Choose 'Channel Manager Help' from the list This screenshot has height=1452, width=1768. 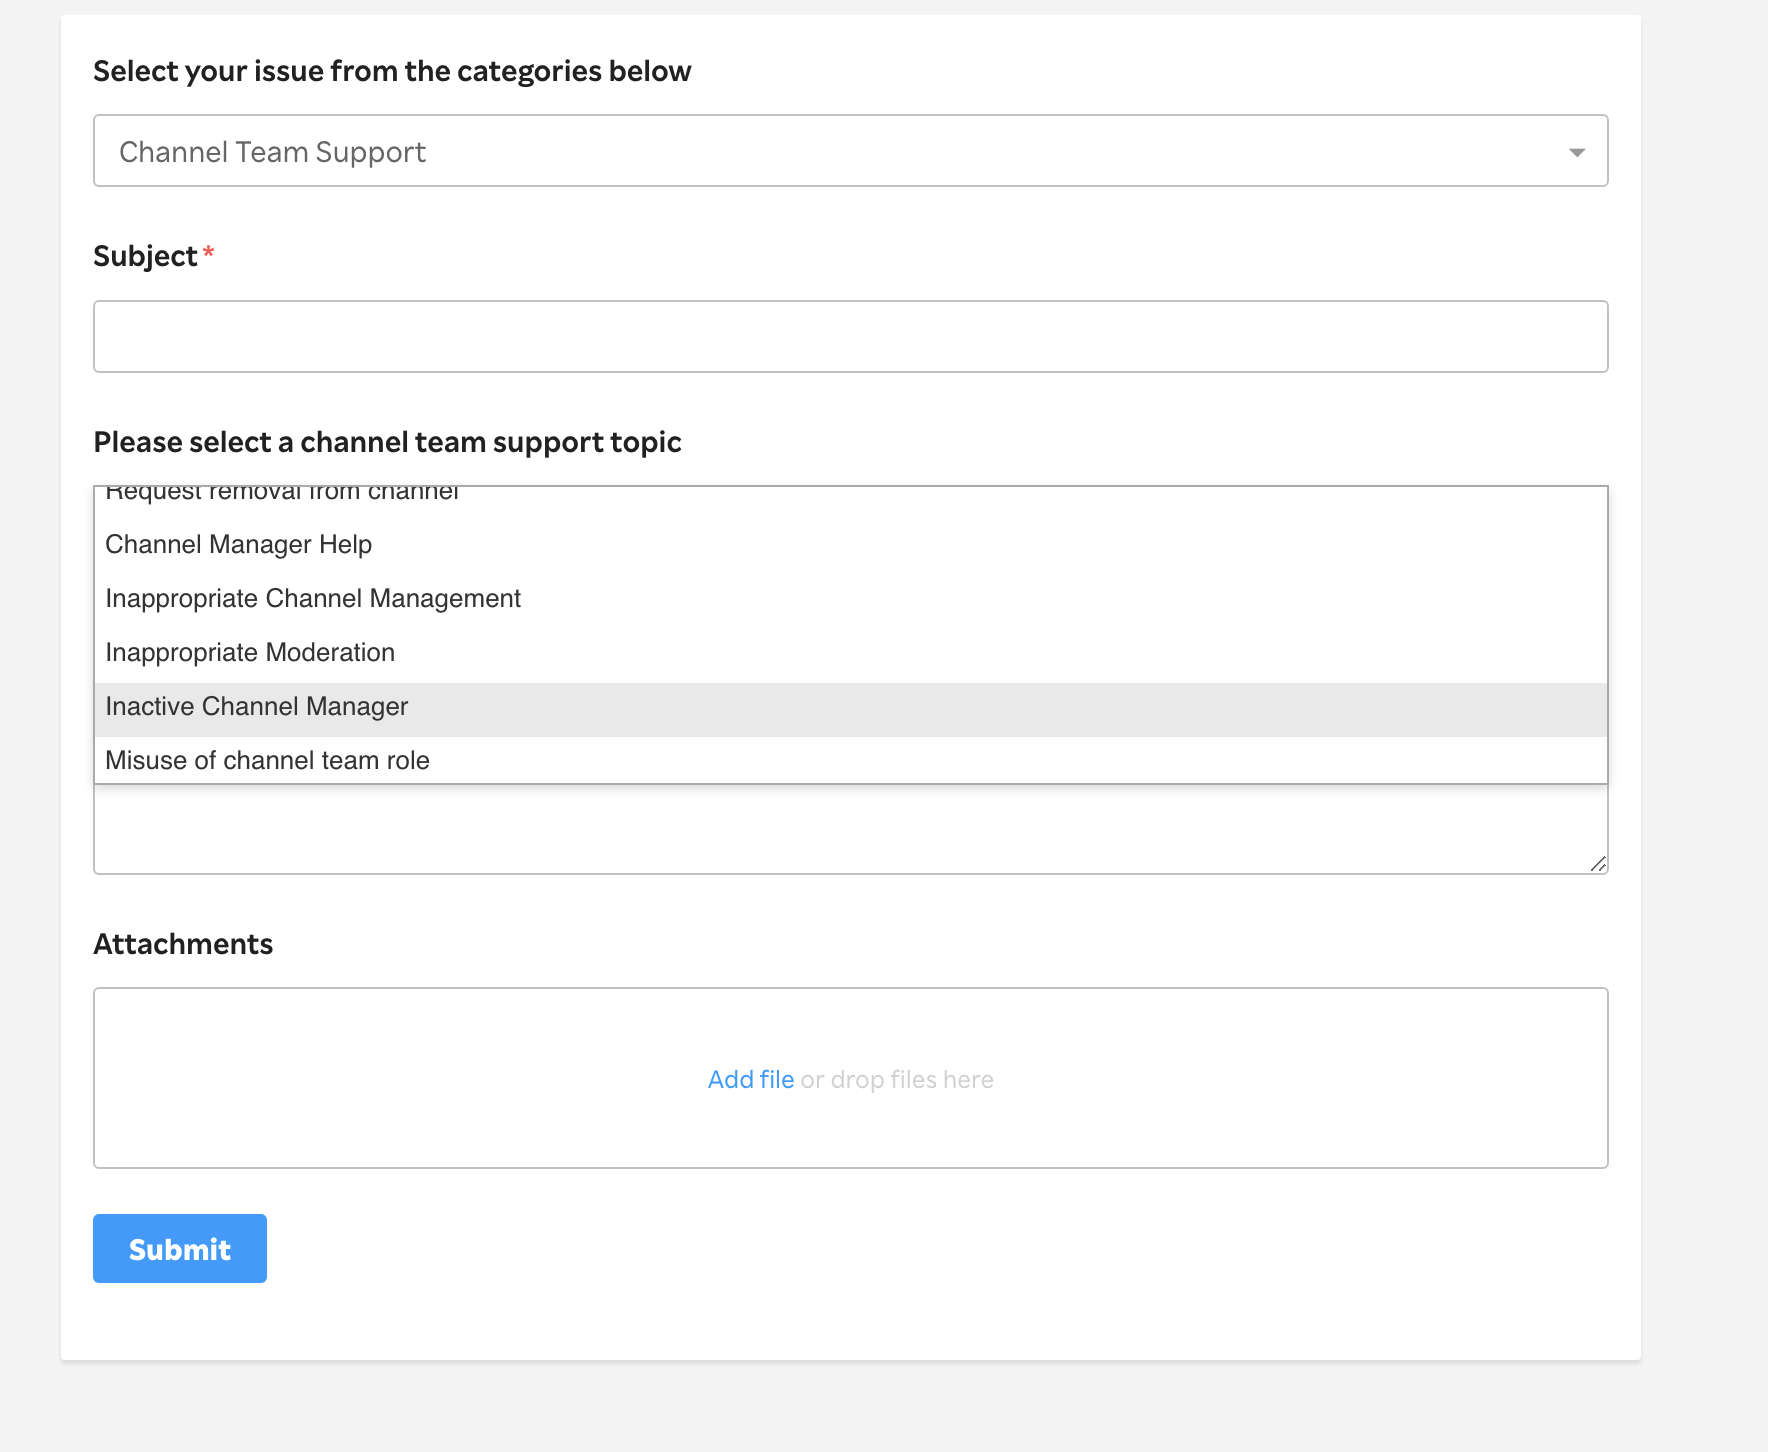click(239, 544)
